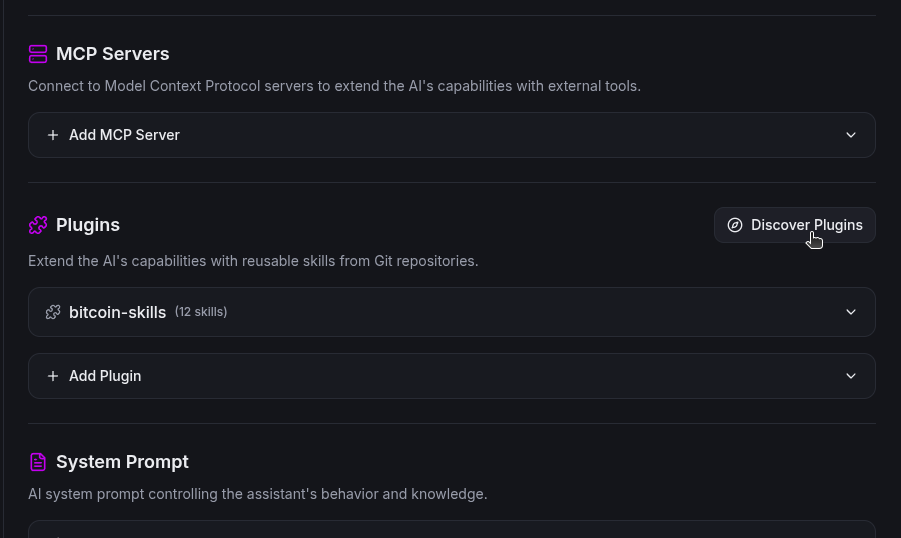Click the System Prompt section heading
The image size is (901, 538).
point(122,462)
